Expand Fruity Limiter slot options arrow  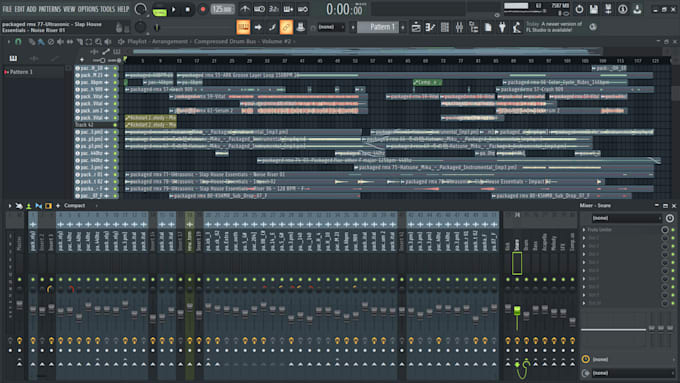(x=584, y=229)
